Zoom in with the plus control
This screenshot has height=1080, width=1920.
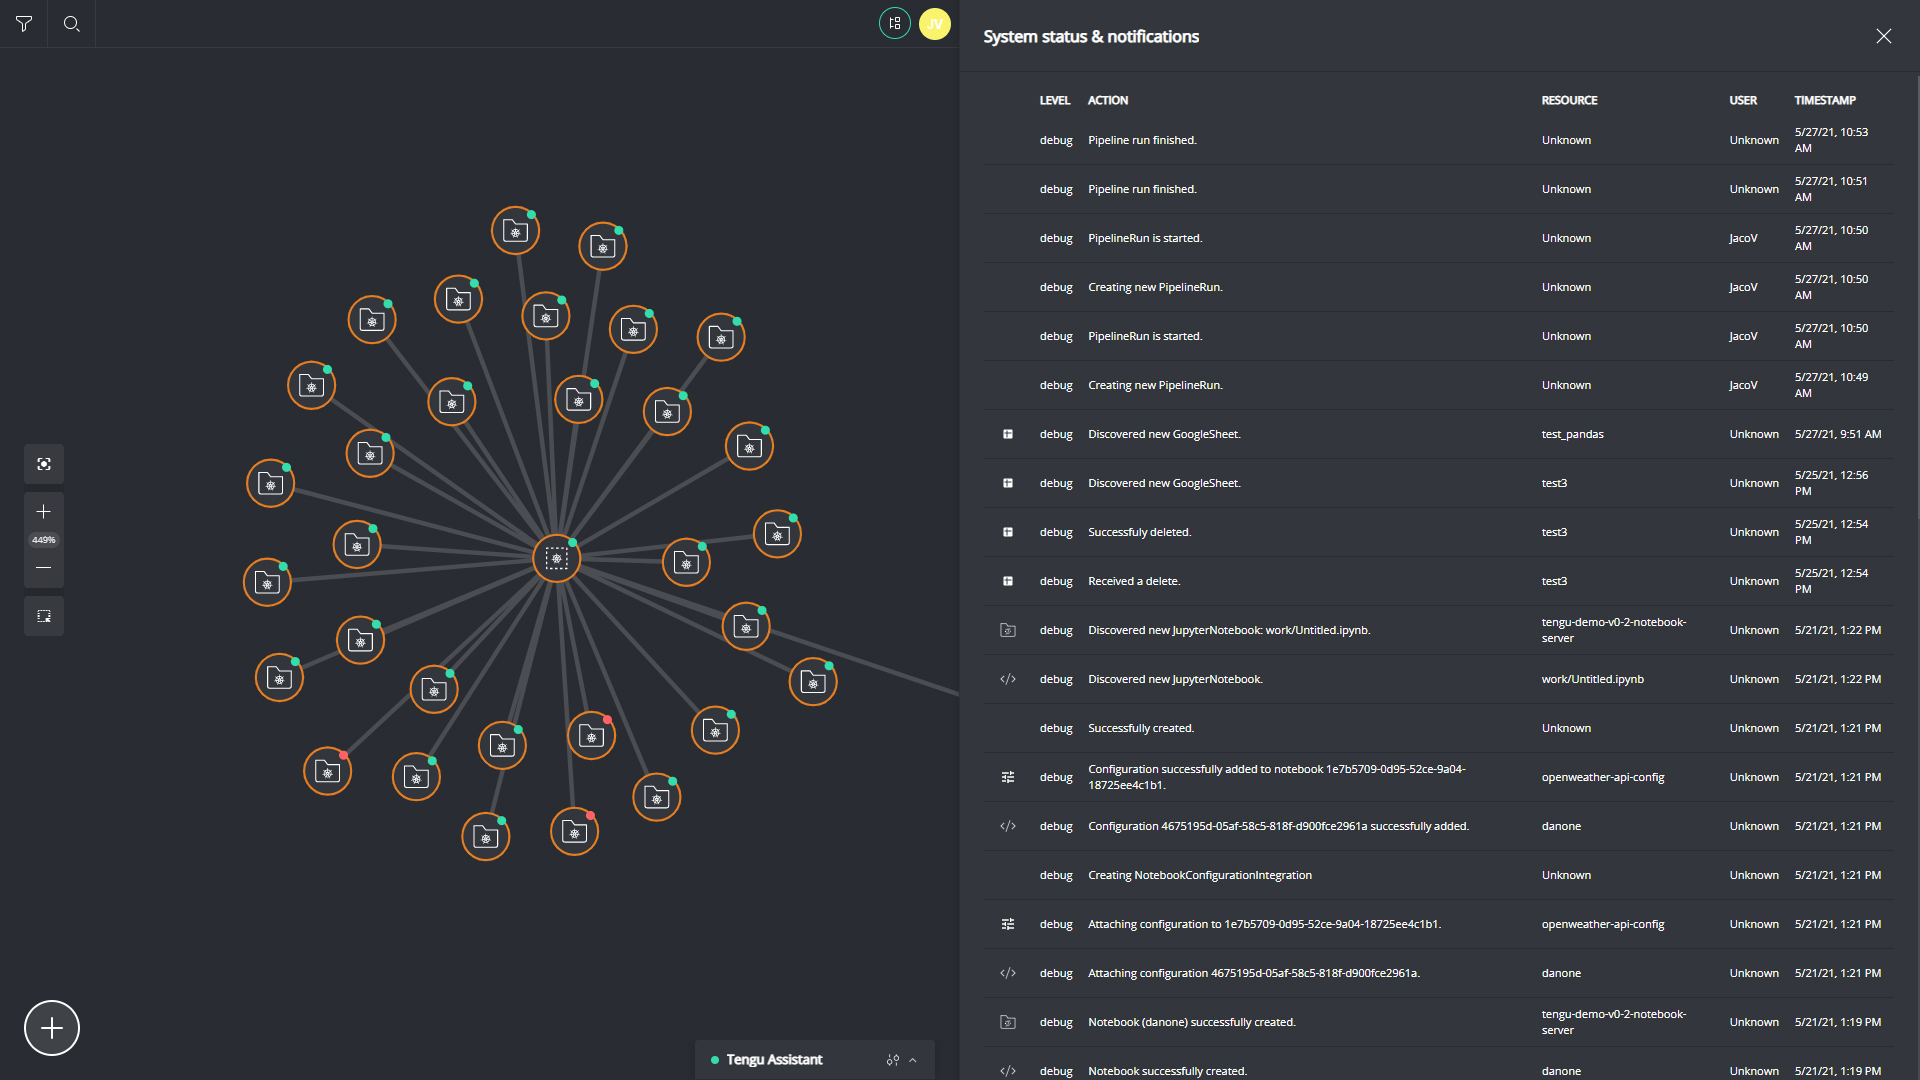point(44,512)
